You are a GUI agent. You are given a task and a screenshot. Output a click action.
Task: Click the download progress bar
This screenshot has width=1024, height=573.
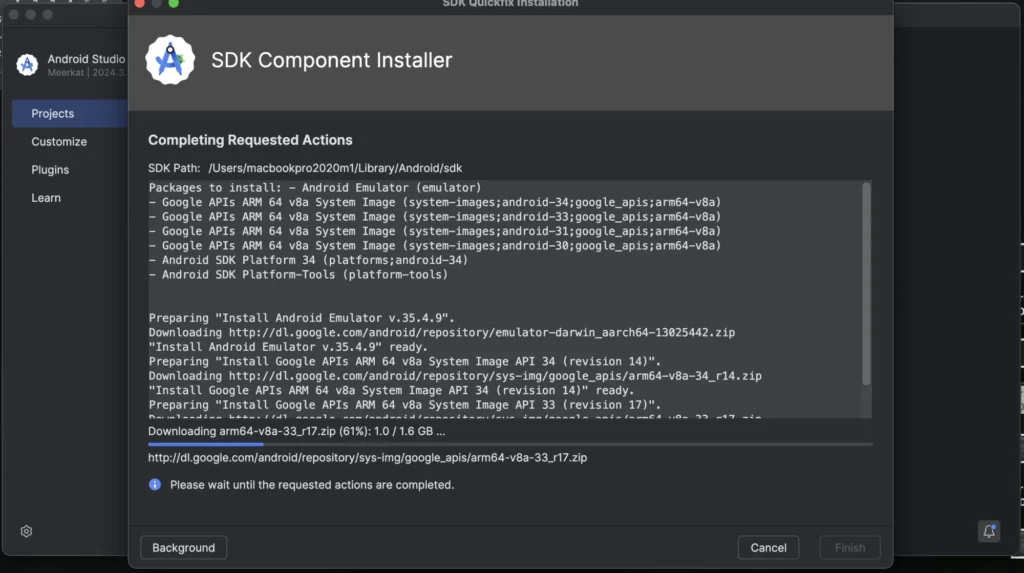pyautogui.click(x=510, y=444)
